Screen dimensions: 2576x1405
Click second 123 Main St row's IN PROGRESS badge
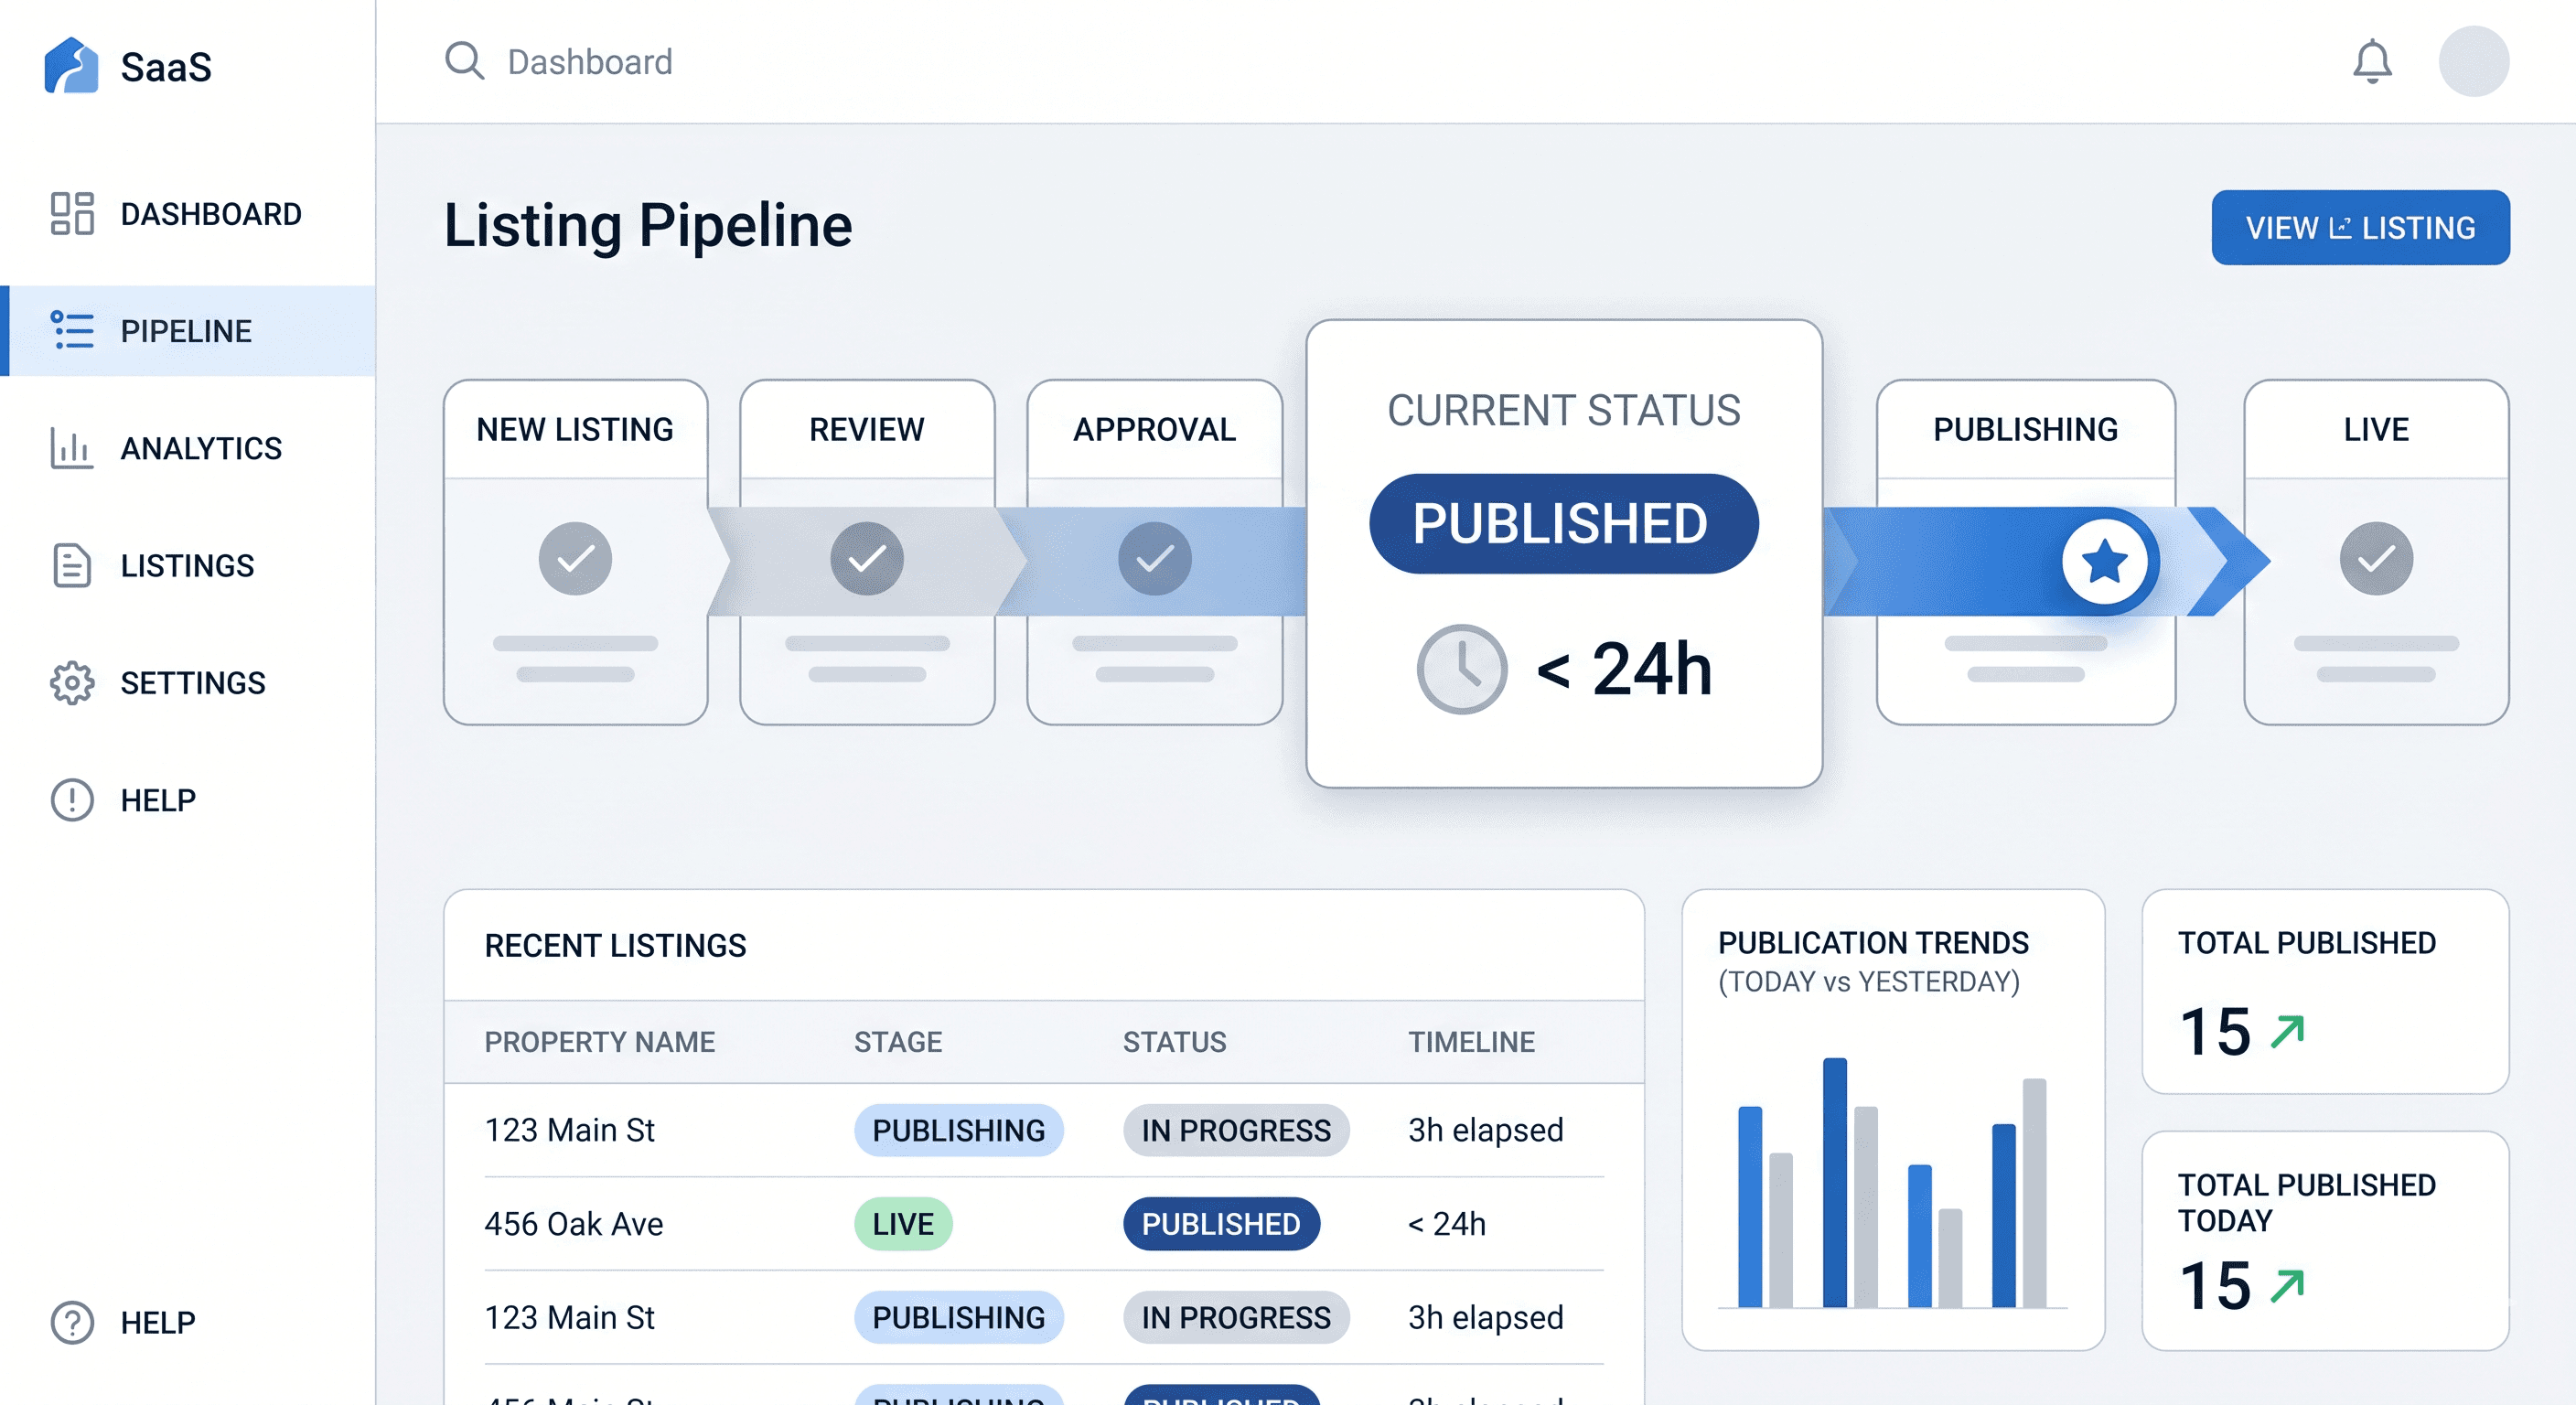pyautogui.click(x=1236, y=1317)
